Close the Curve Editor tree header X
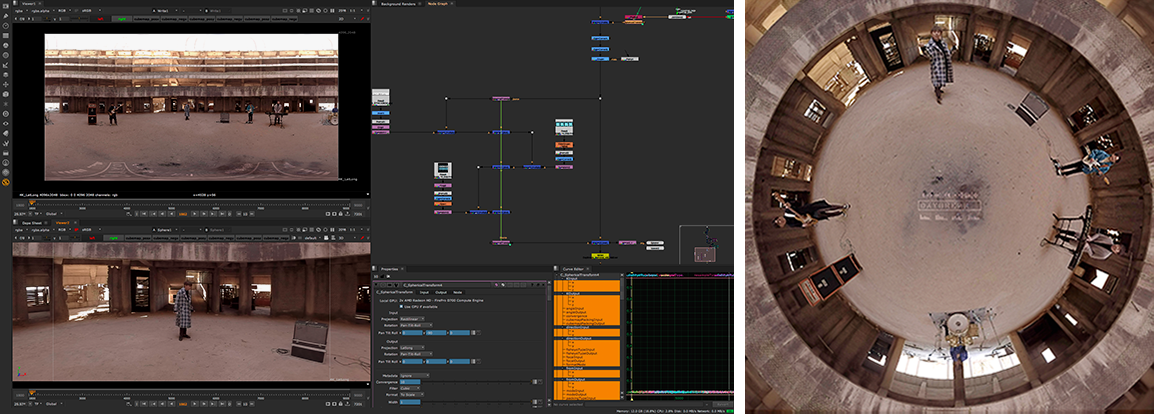The image size is (1154, 414). (x=622, y=275)
